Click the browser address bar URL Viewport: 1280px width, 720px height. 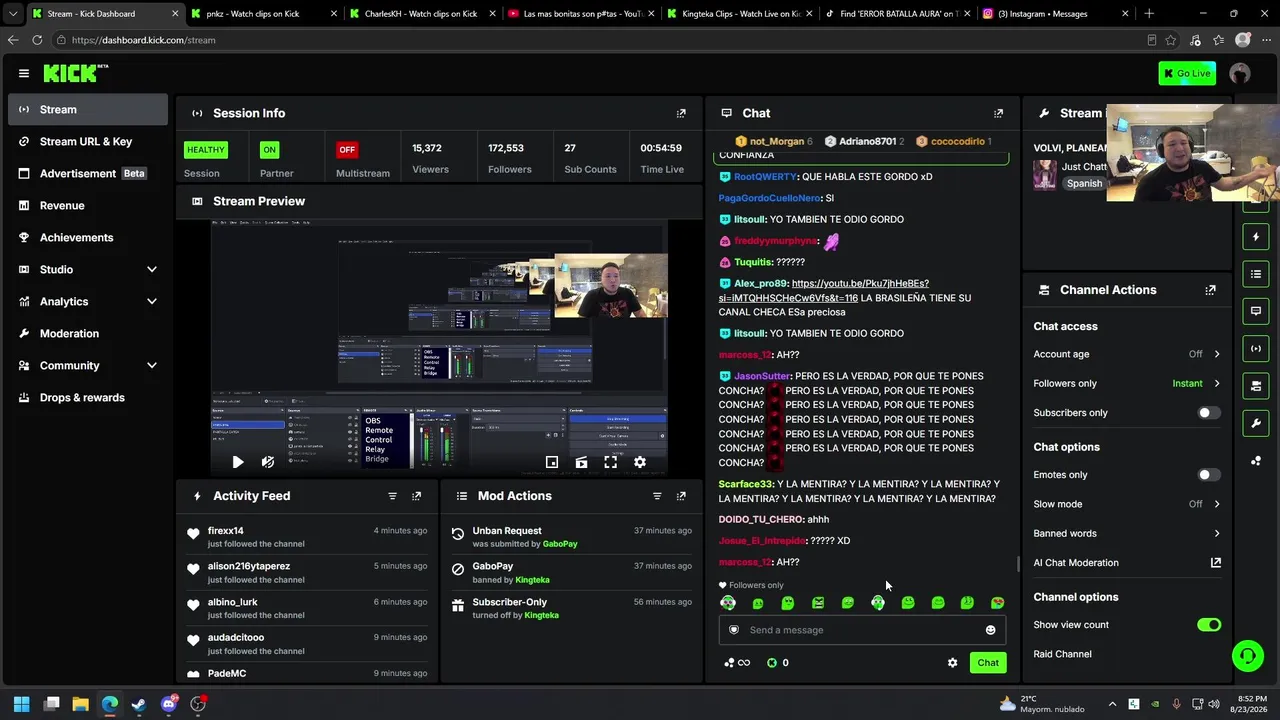click(143, 40)
